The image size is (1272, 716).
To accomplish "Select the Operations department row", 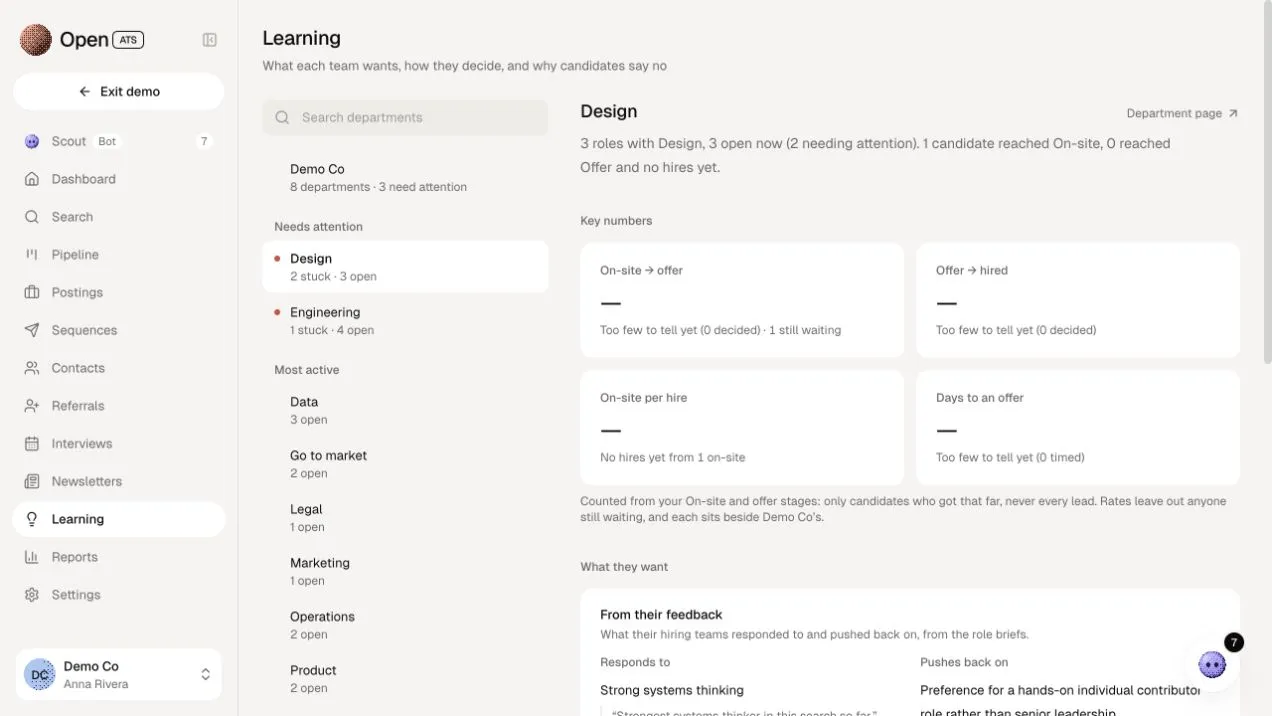I will [x=405, y=625].
